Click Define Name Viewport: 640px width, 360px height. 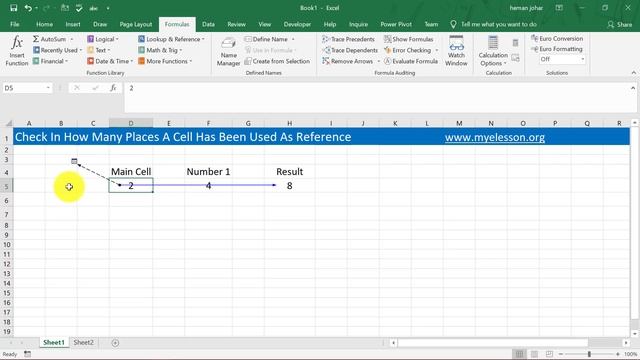point(266,39)
